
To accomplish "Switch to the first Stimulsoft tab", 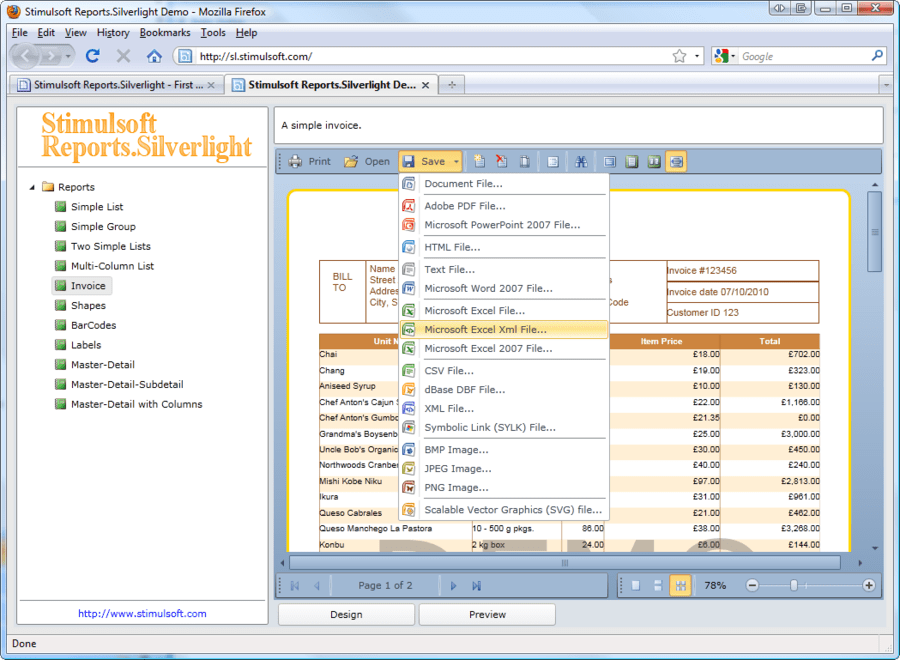I will click(x=117, y=85).
